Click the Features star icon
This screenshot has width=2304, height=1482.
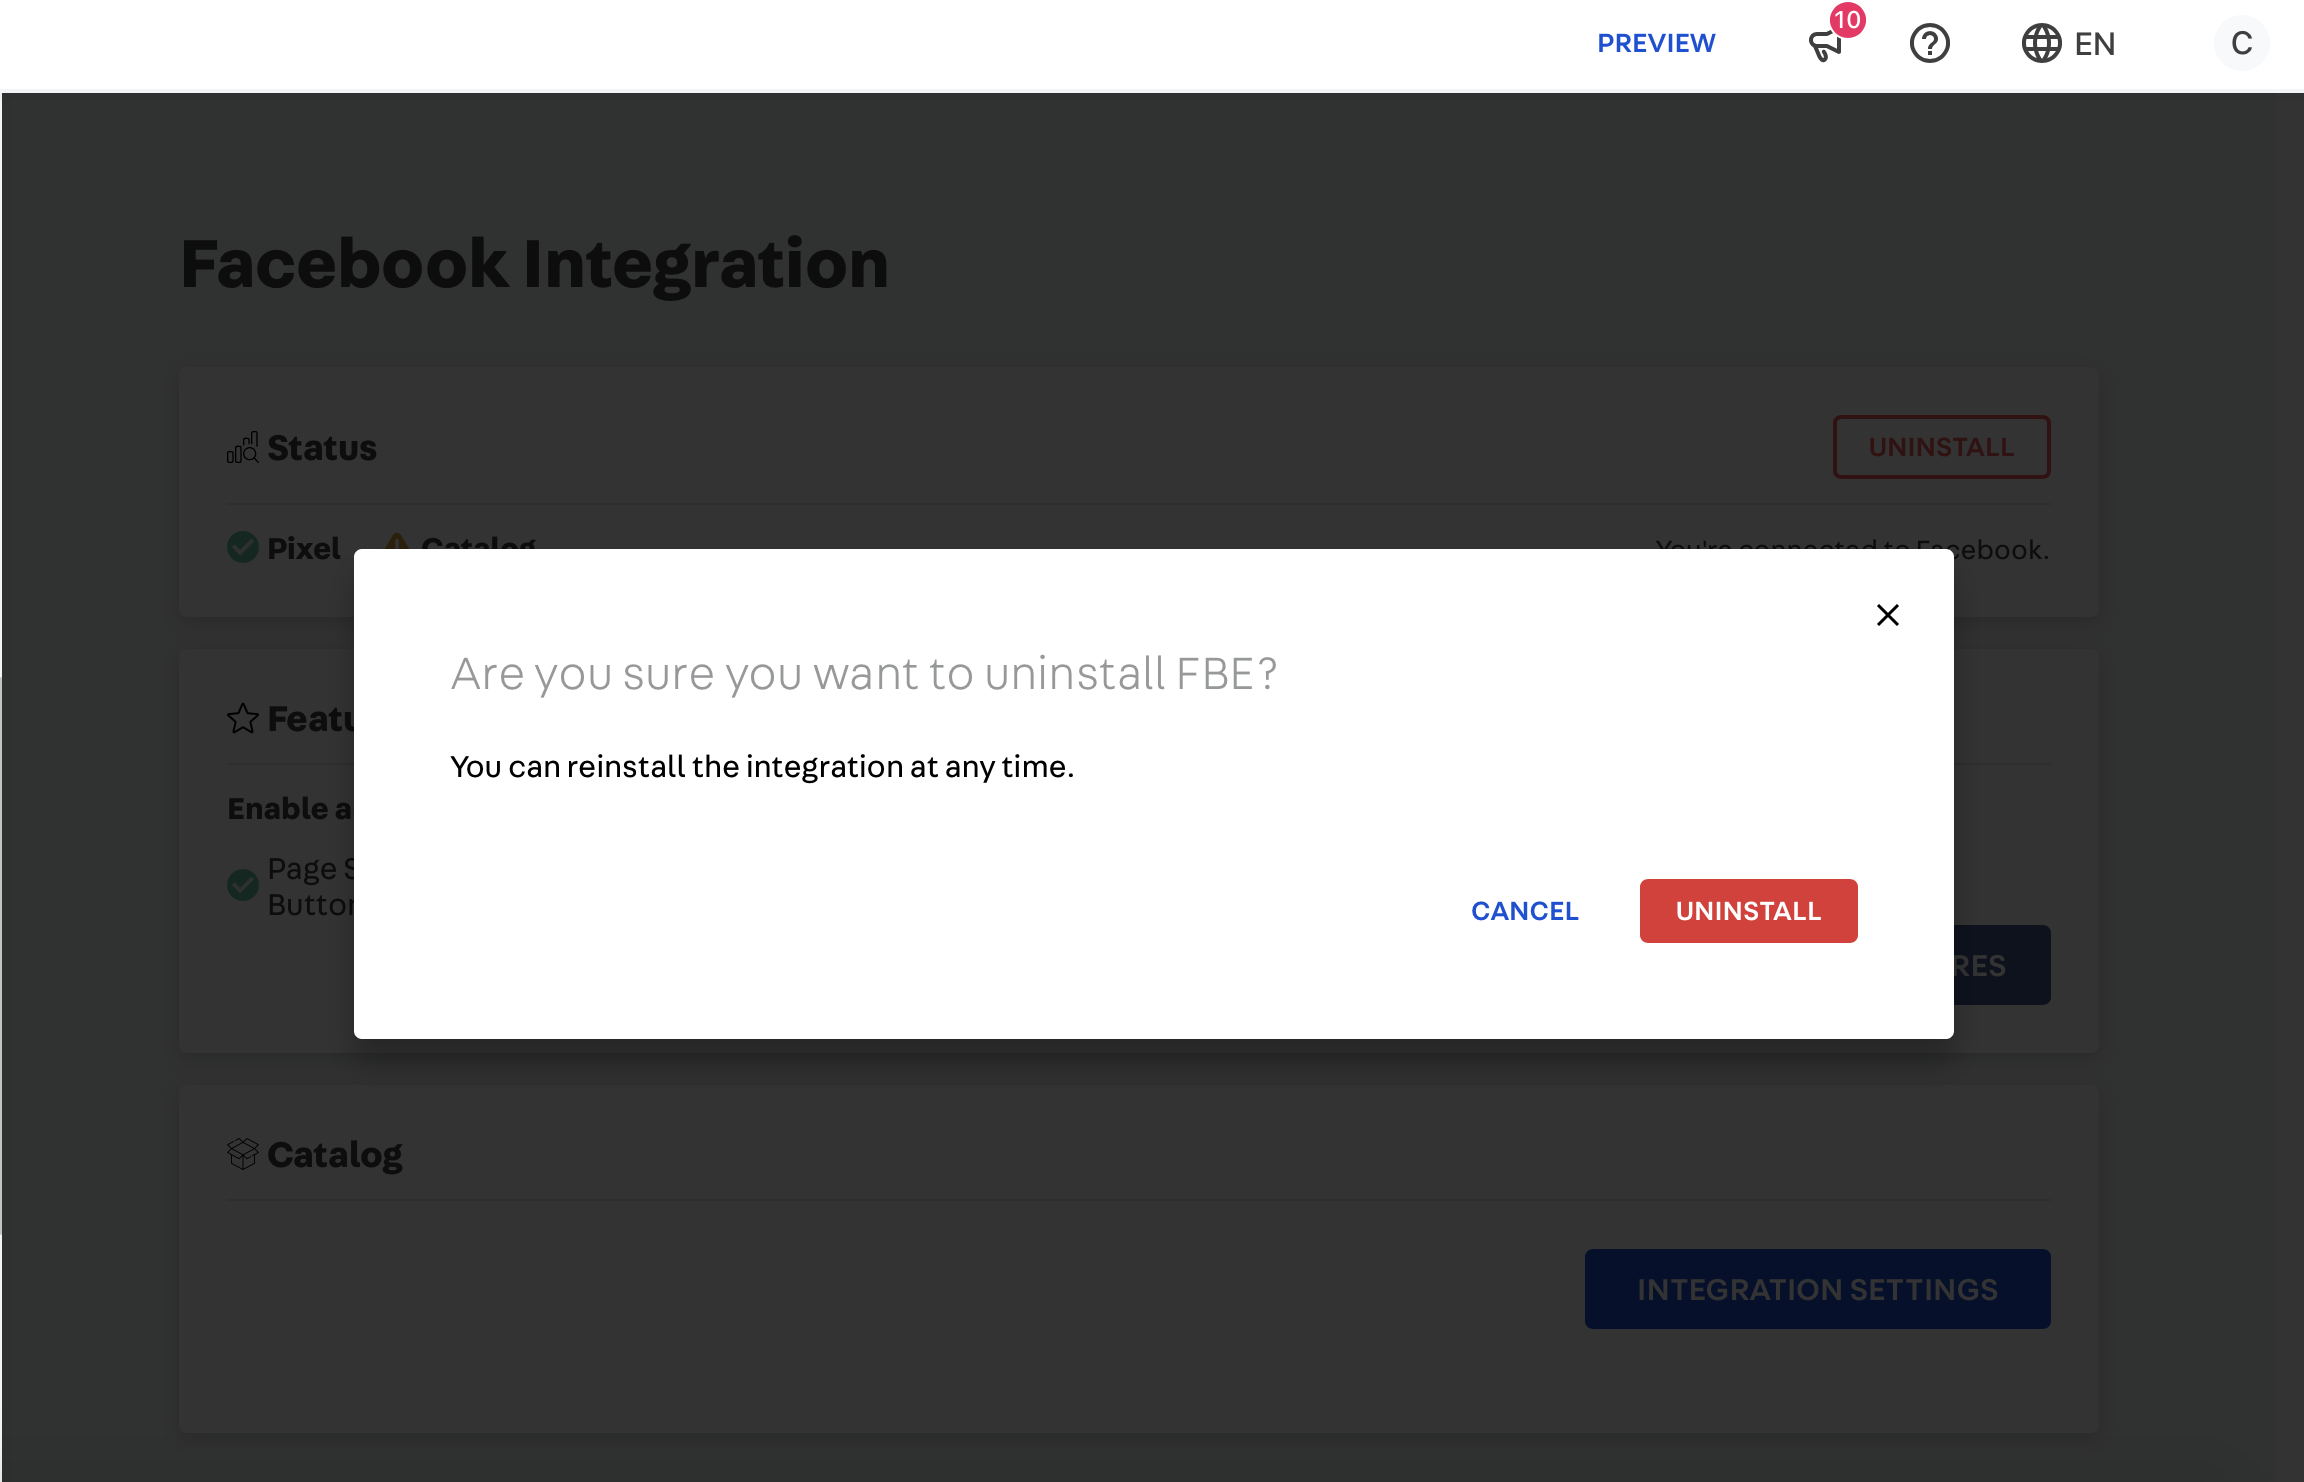coord(243,718)
